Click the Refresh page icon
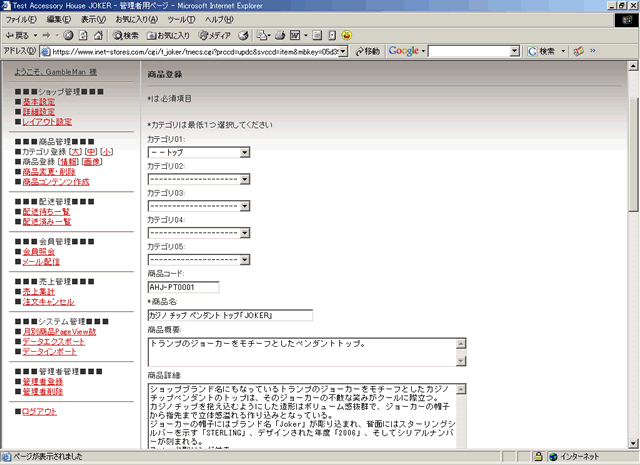The height and width of the screenshot is (465, 640). tap(82, 35)
